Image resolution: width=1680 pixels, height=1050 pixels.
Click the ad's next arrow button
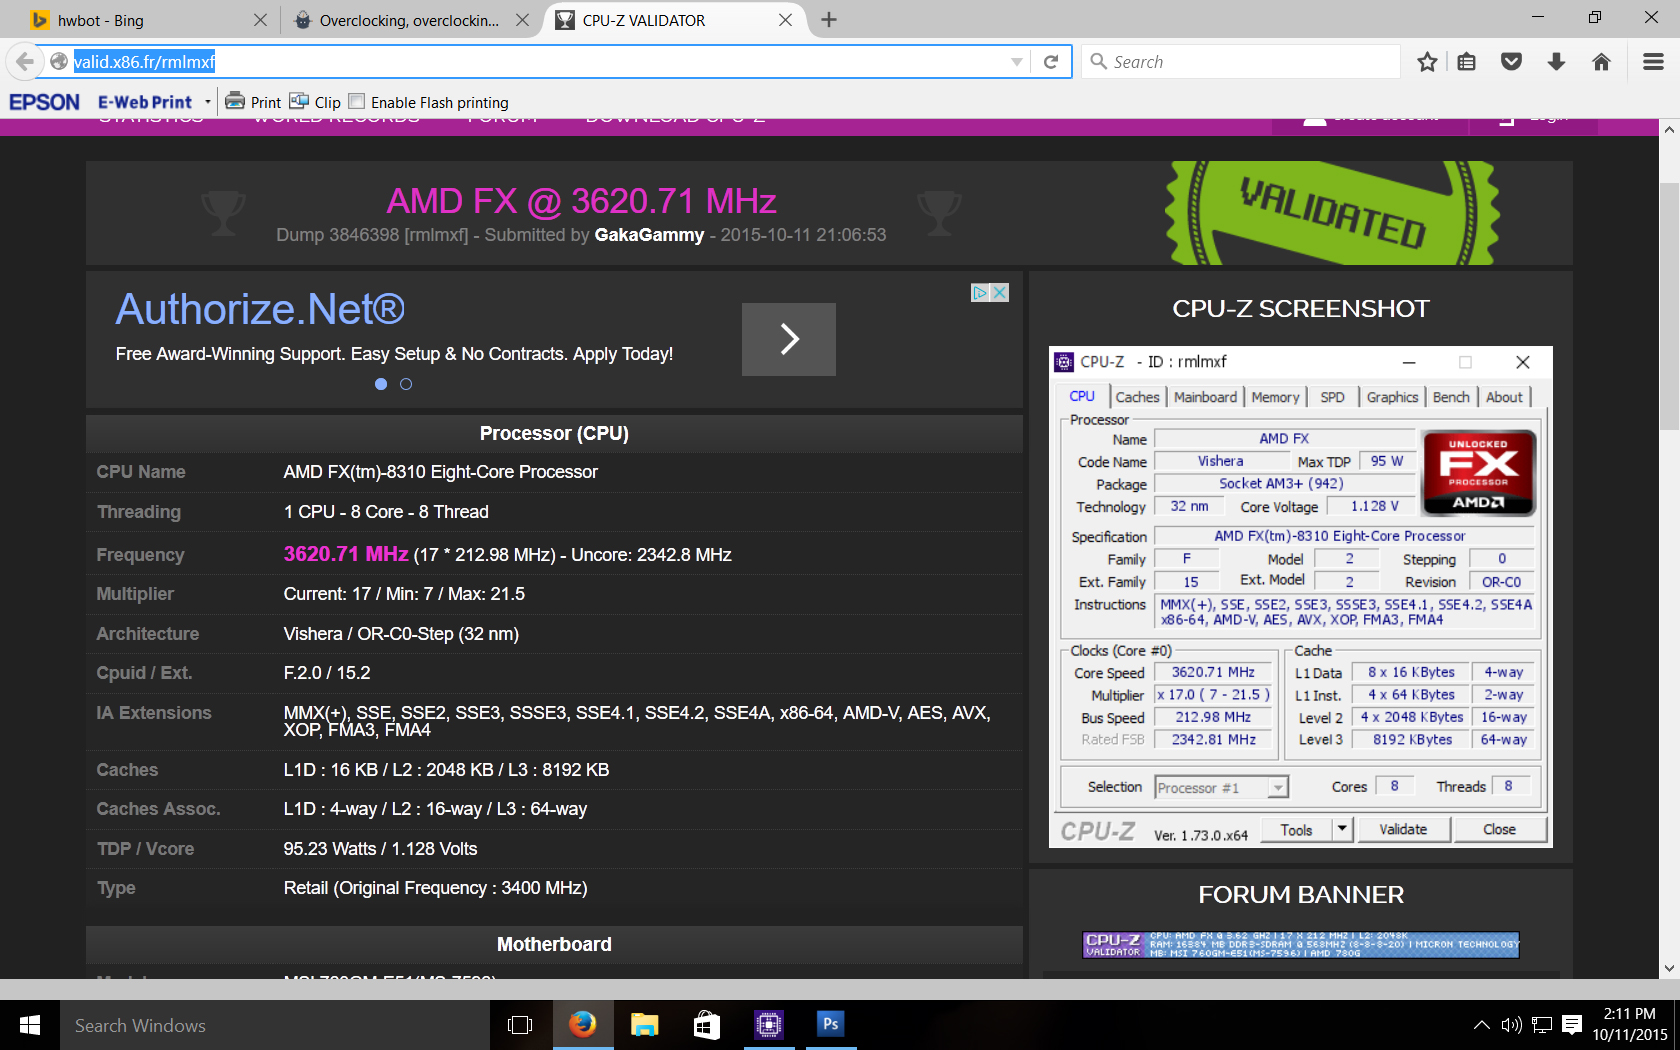point(789,339)
